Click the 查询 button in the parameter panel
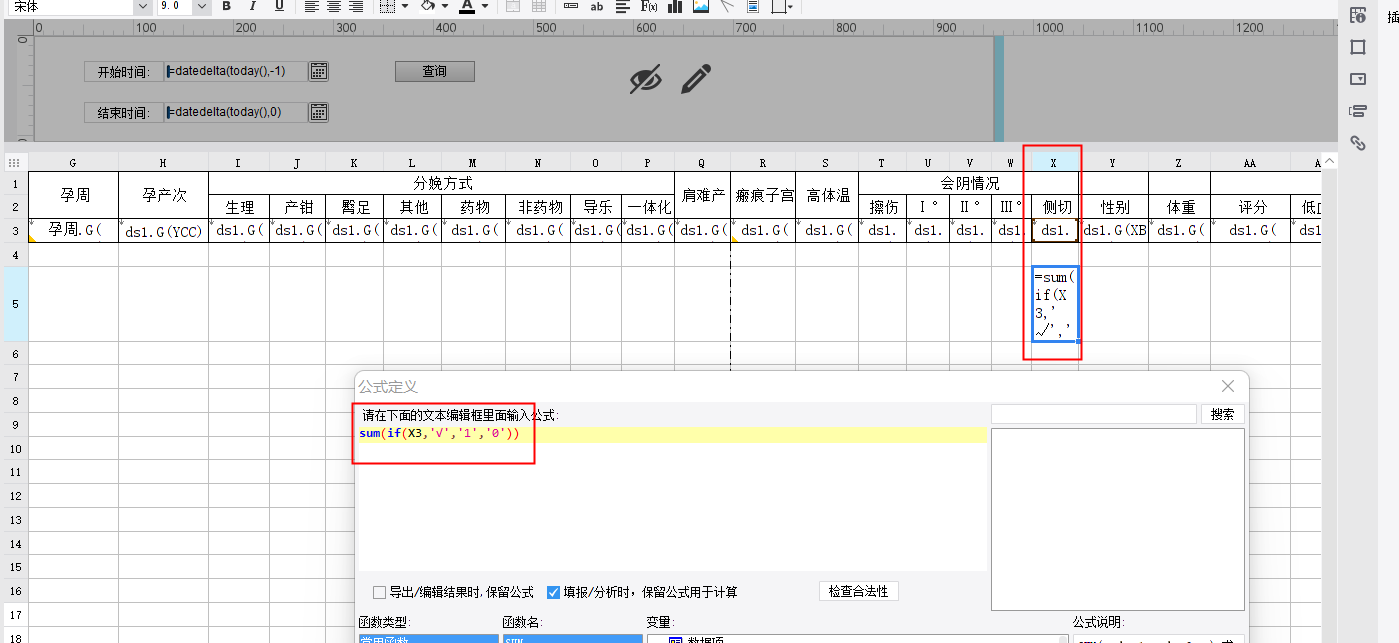1399x643 pixels. [x=434, y=71]
